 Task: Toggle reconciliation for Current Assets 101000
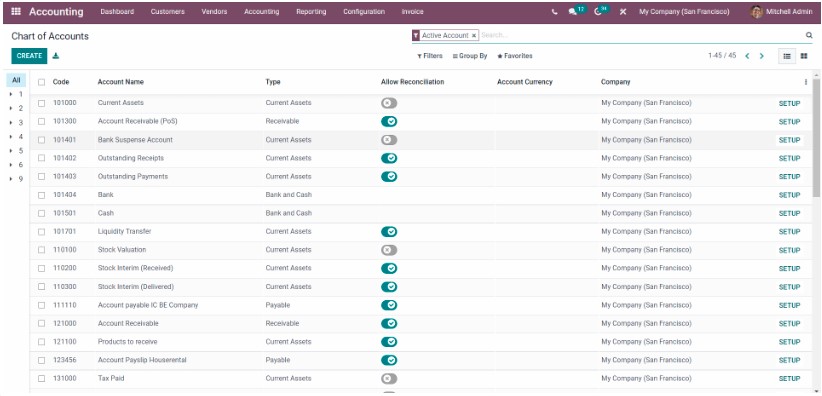pyautogui.click(x=389, y=103)
